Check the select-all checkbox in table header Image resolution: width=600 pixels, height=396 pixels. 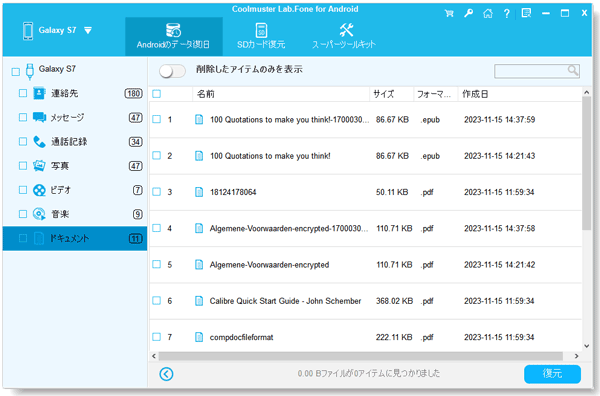tap(157, 94)
